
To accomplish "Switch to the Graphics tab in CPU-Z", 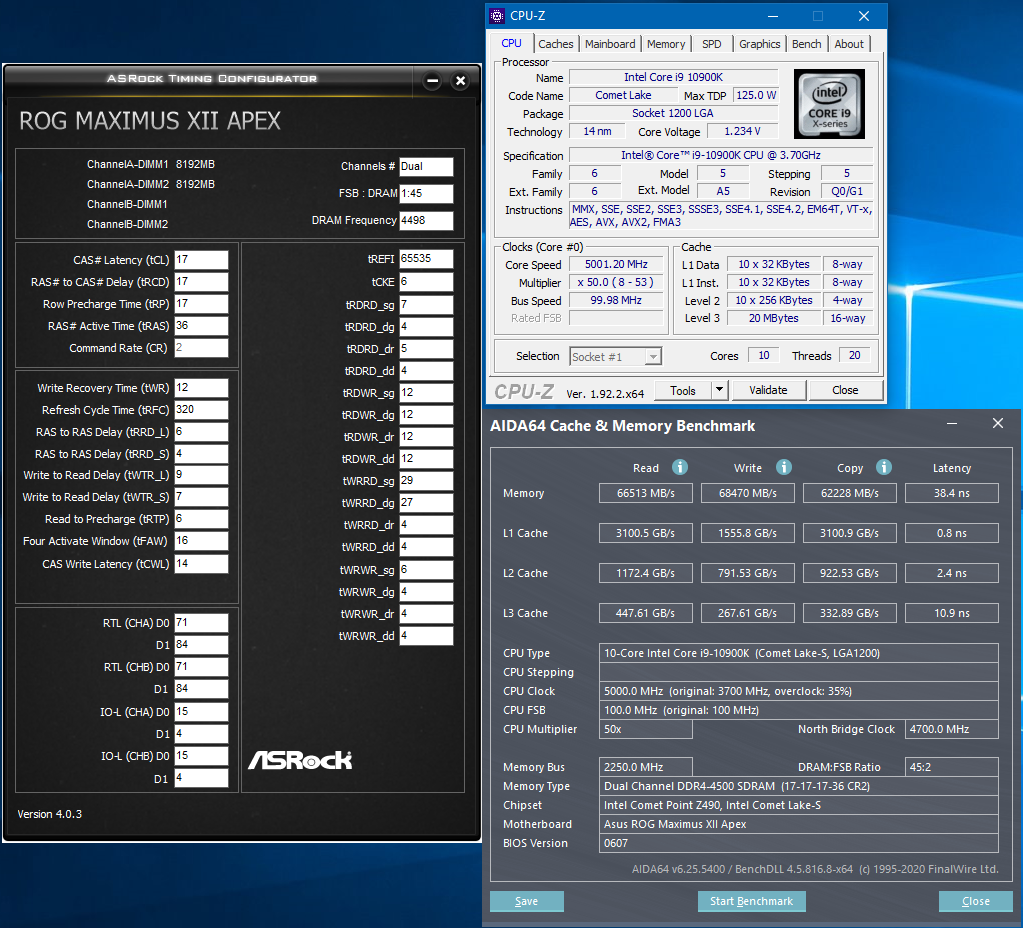I will (x=759, y=44).
